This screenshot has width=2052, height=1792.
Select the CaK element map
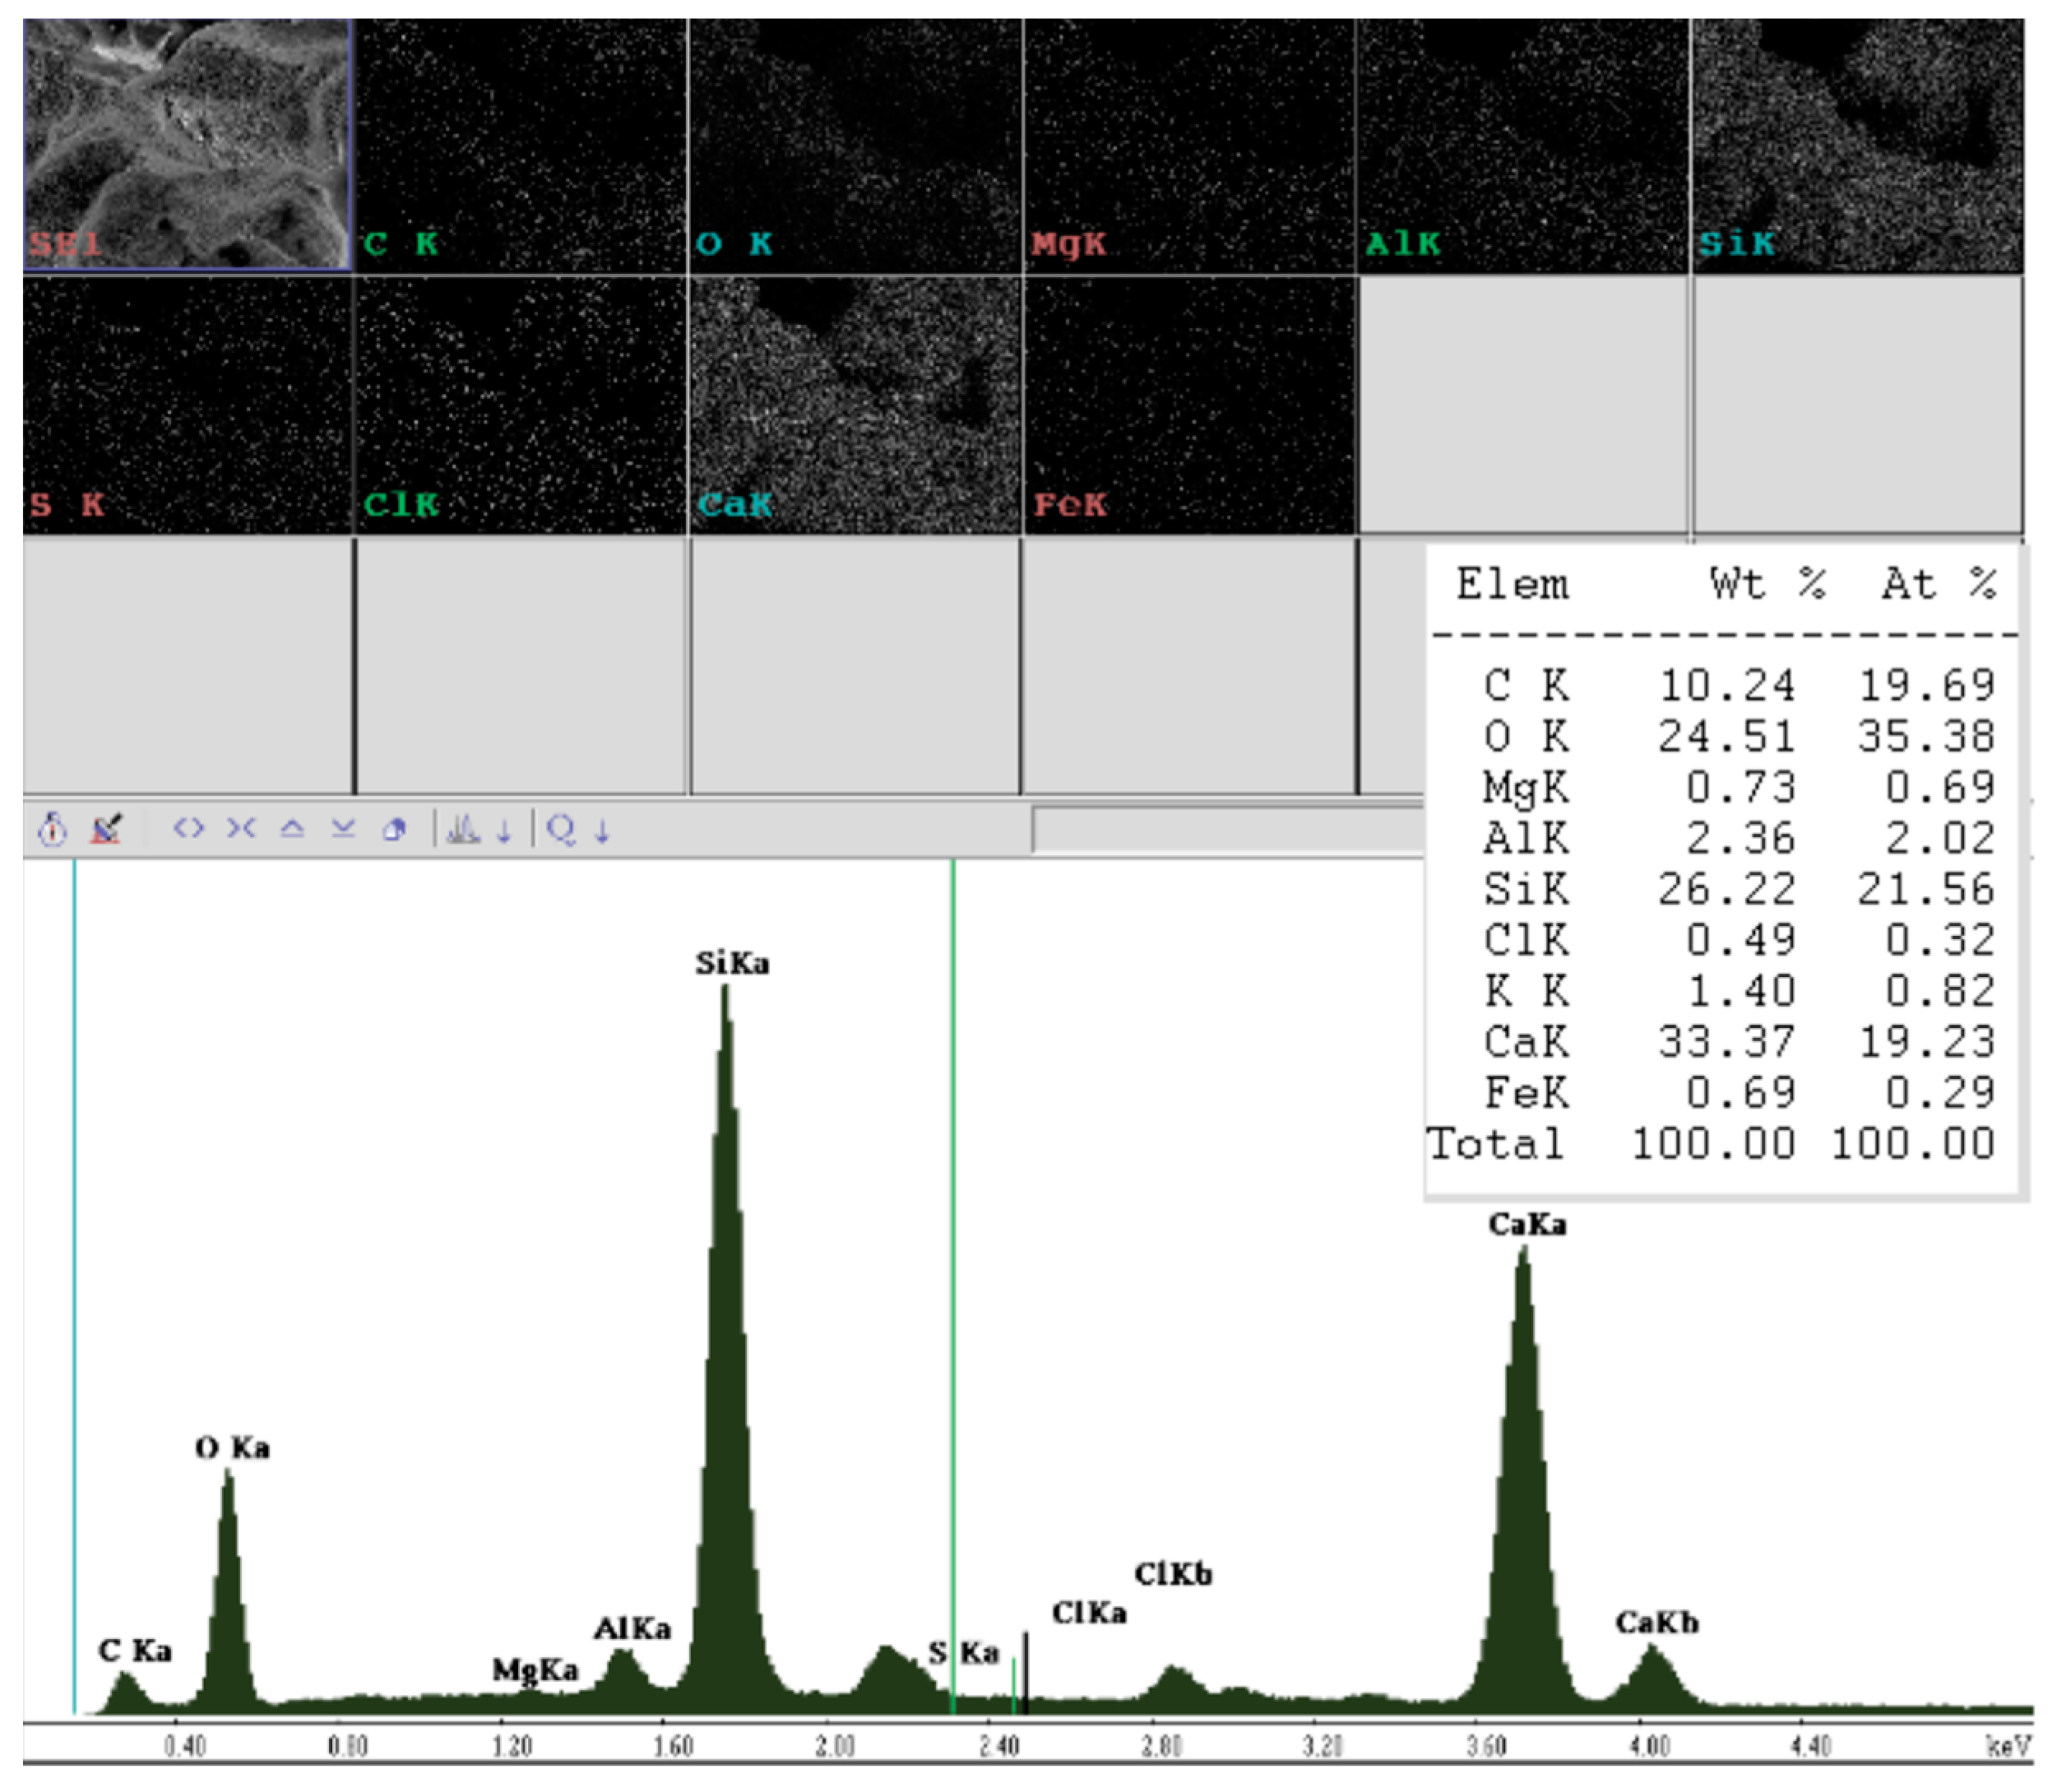coord(855,405)
